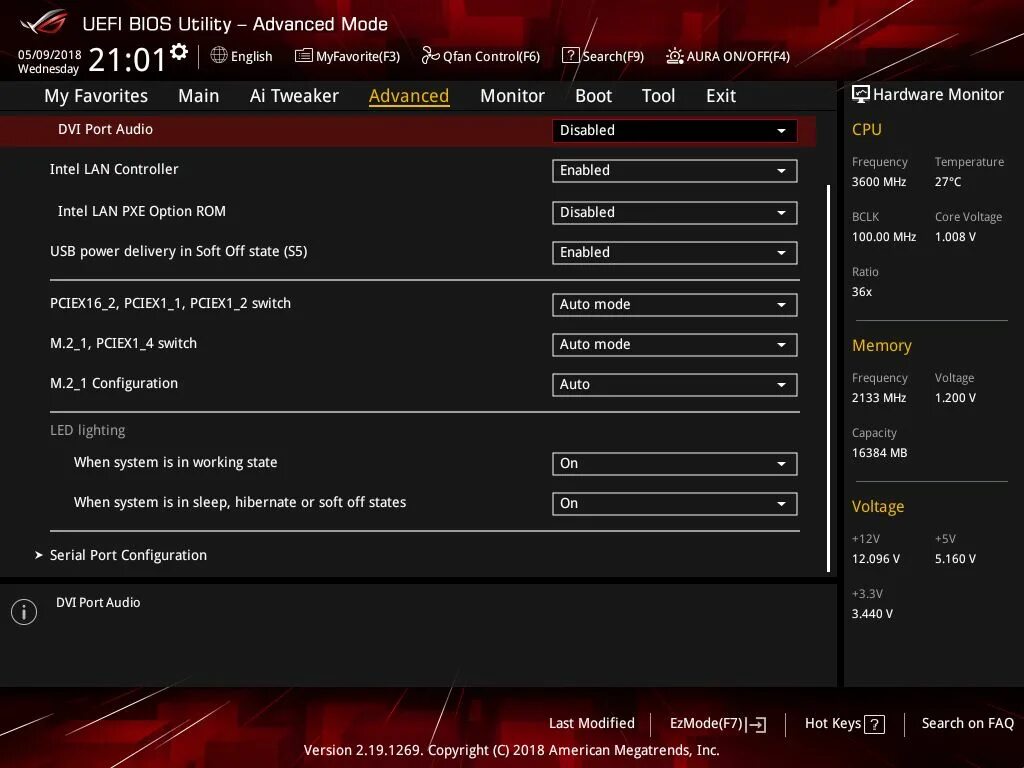This screenshot has height=768, width=1024.
Task: Open PCIEX16_2 switch Auto mode dropdown
Action: tap(675, 304)
